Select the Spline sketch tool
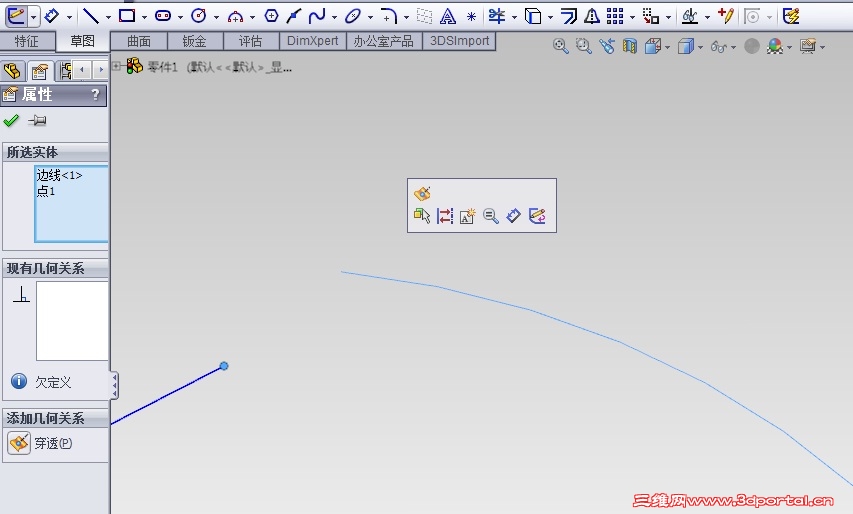This screenshot has height=514, width=853. point(317,16)
